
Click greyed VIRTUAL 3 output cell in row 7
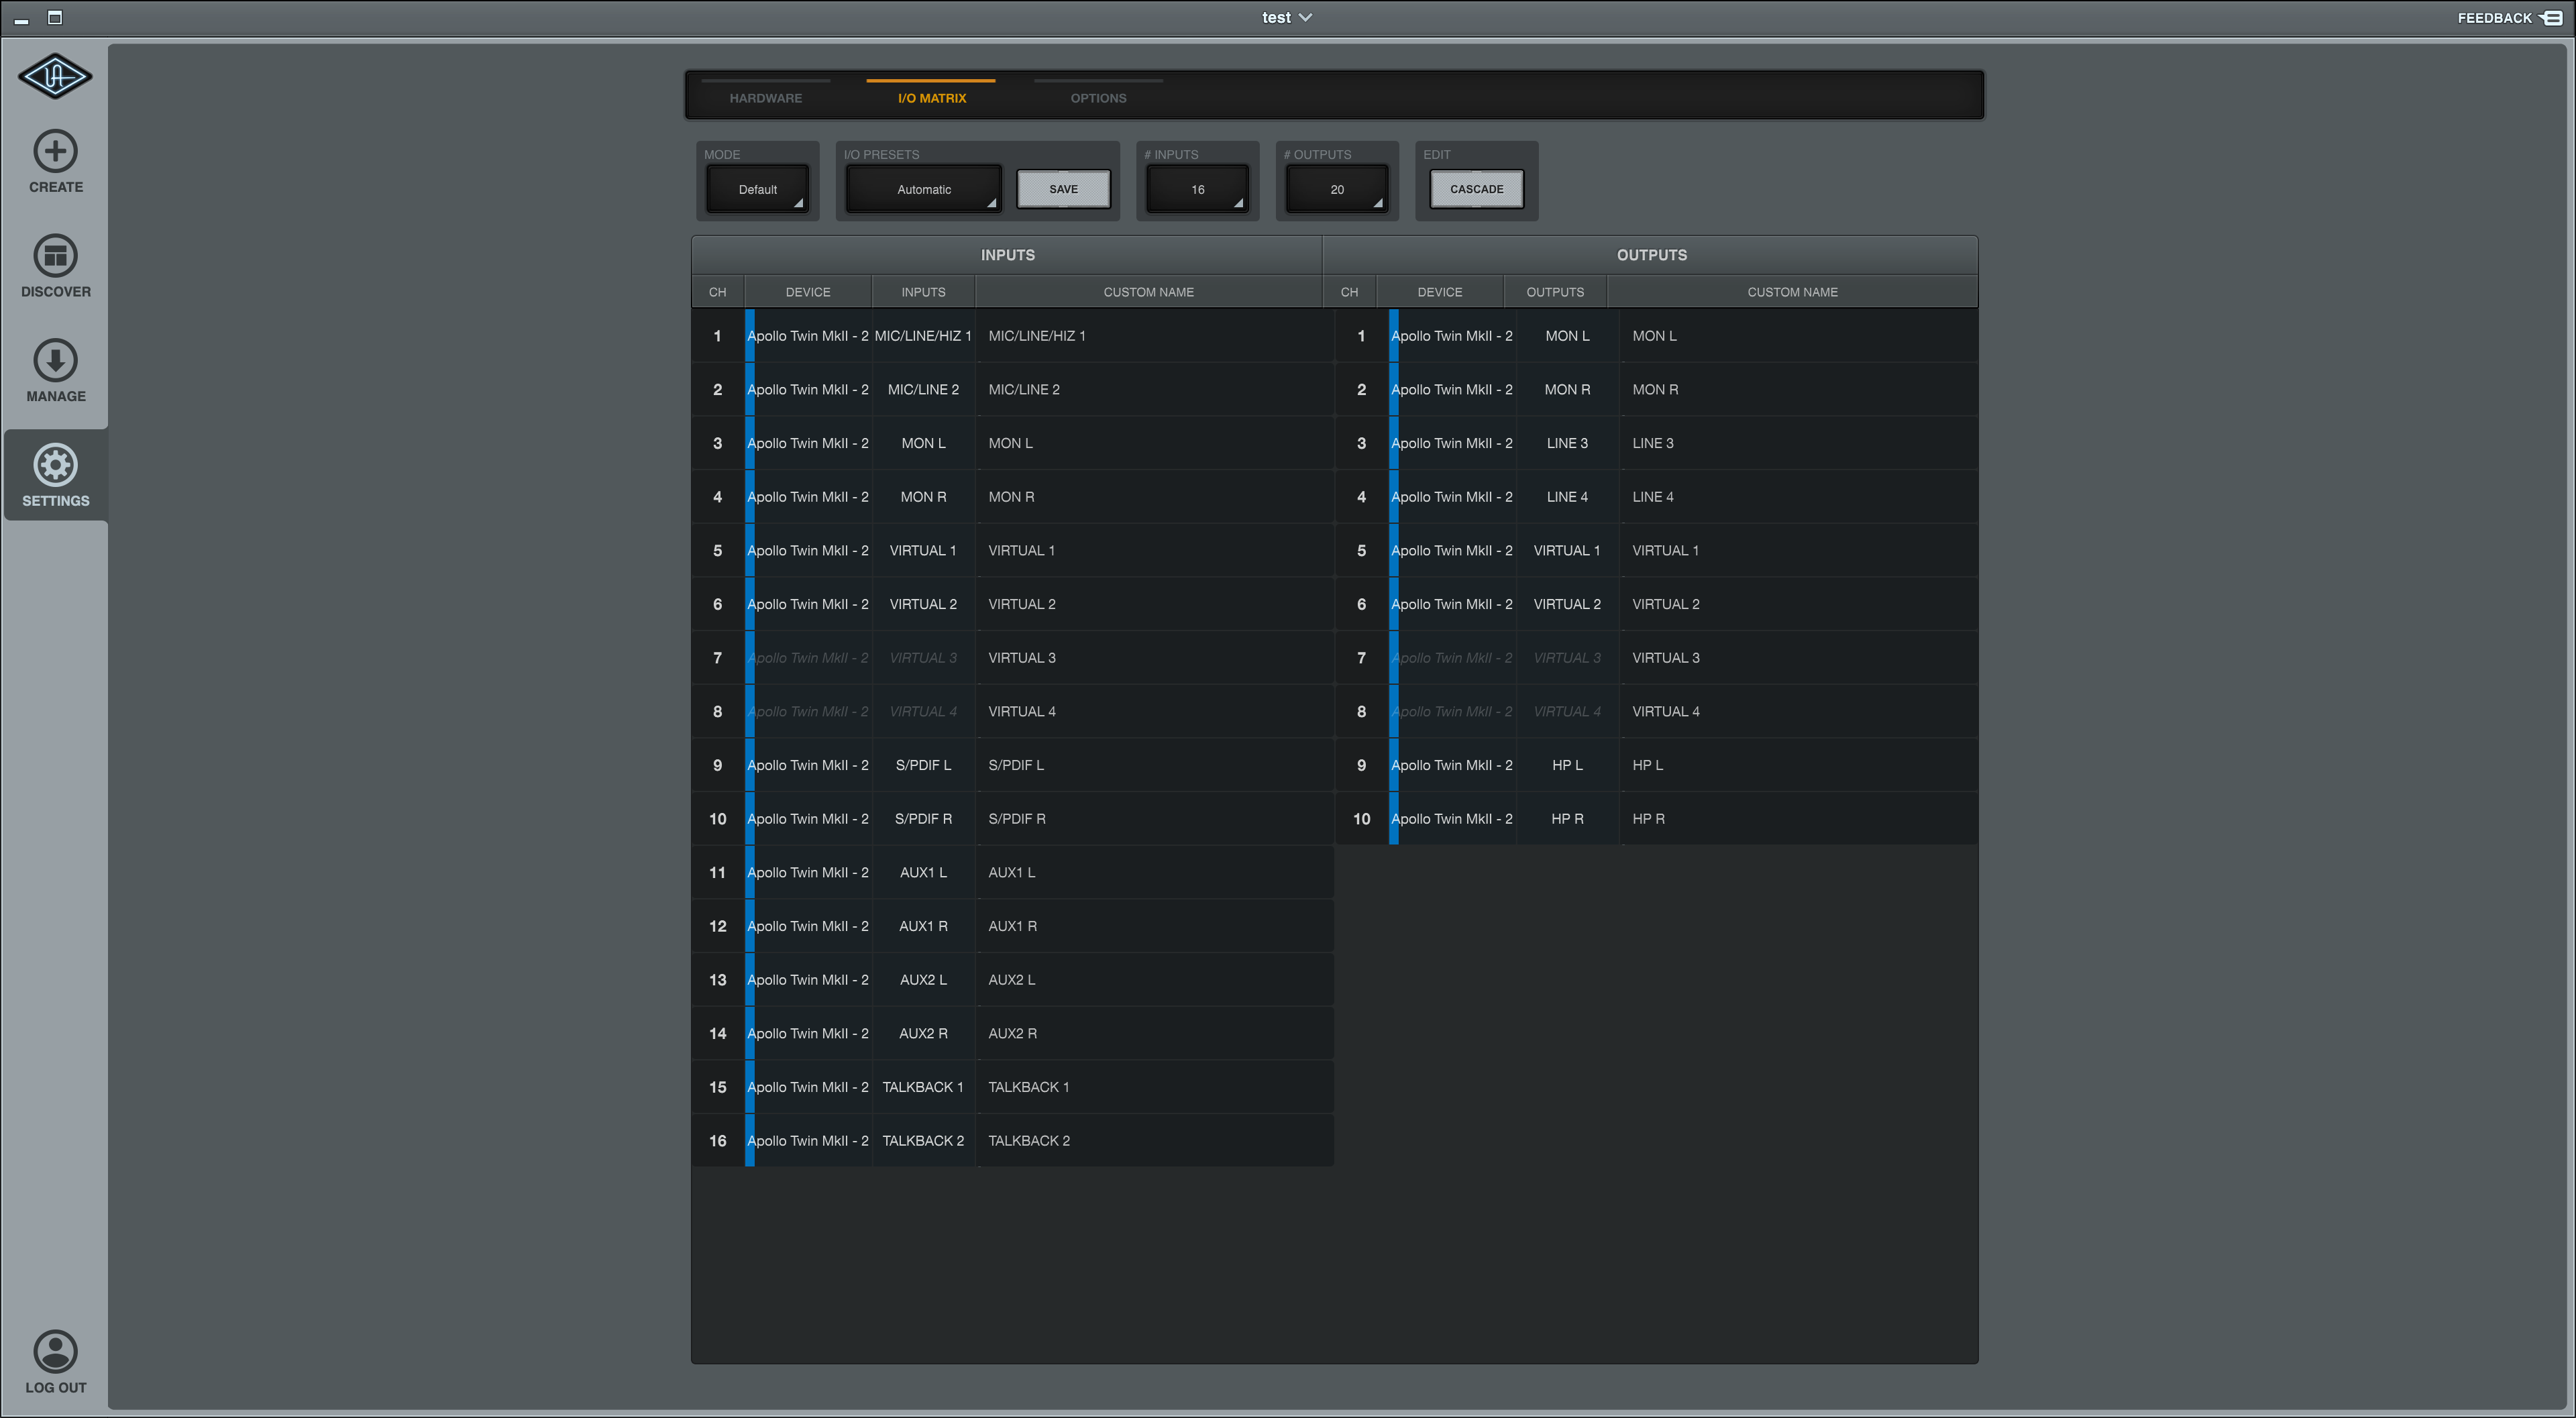(x=1567, y=658)
